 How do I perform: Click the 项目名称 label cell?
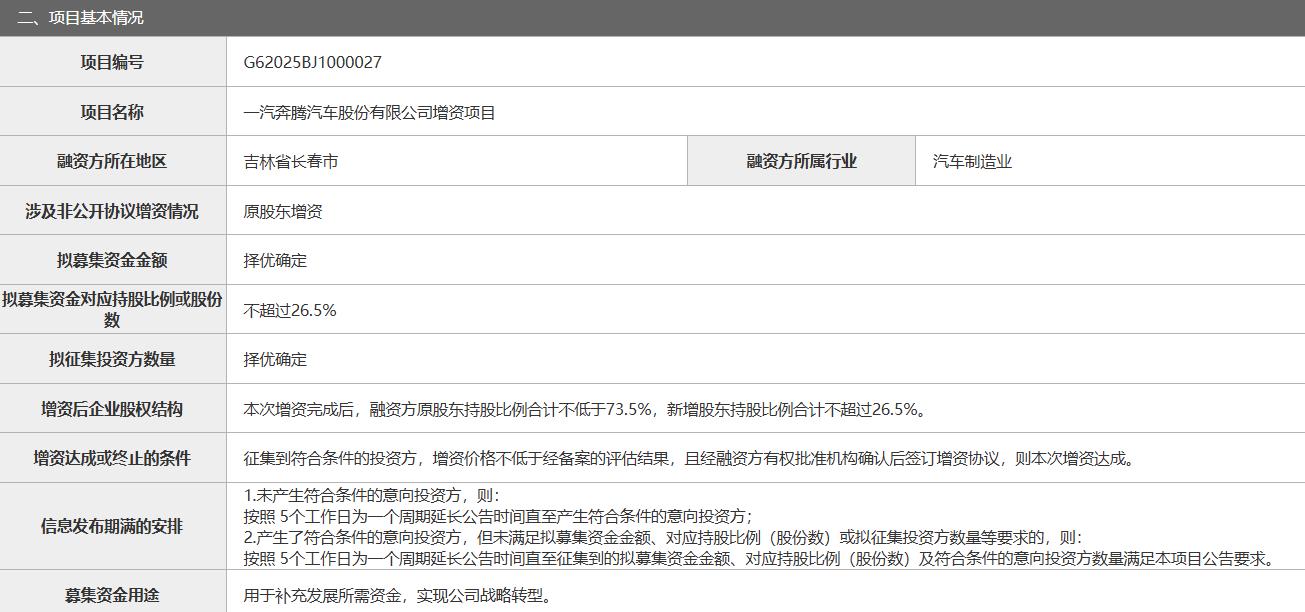tap(112, 112)
